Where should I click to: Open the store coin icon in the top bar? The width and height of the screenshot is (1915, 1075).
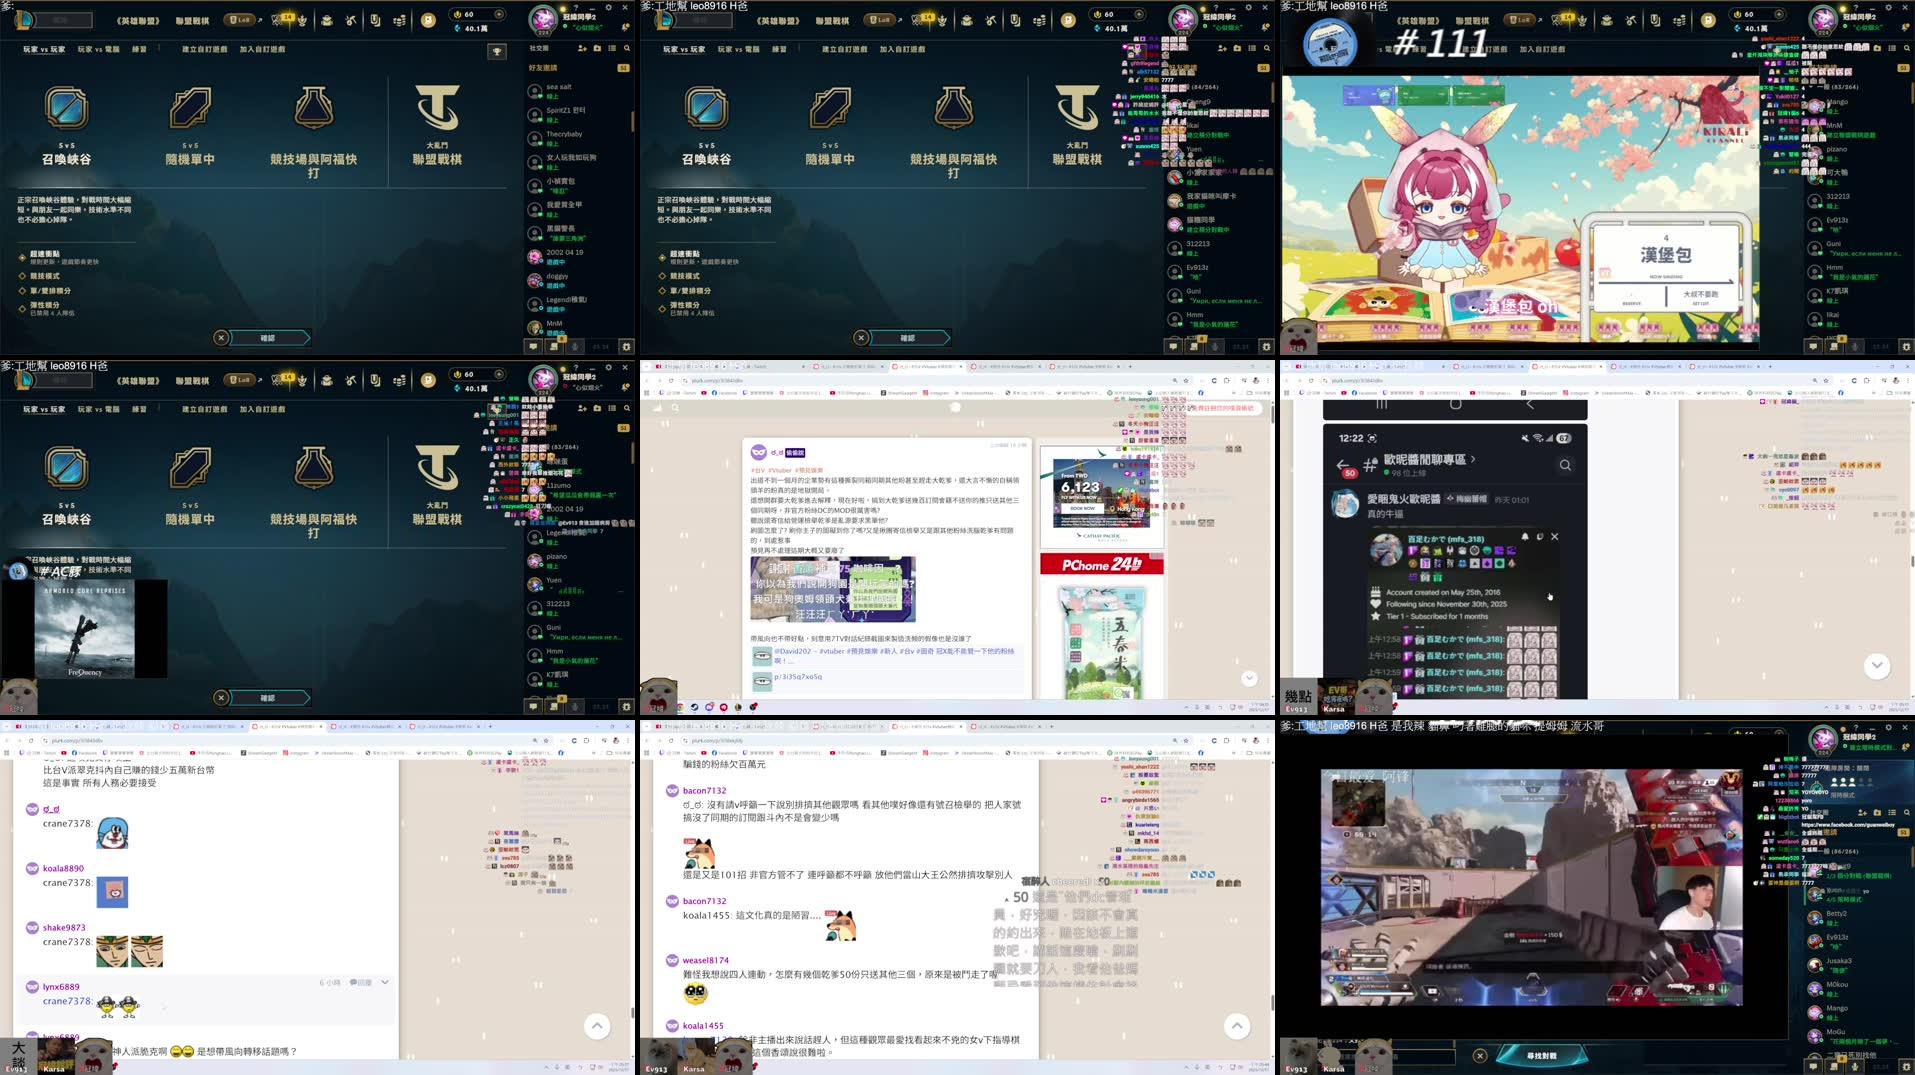pos(426,21)
